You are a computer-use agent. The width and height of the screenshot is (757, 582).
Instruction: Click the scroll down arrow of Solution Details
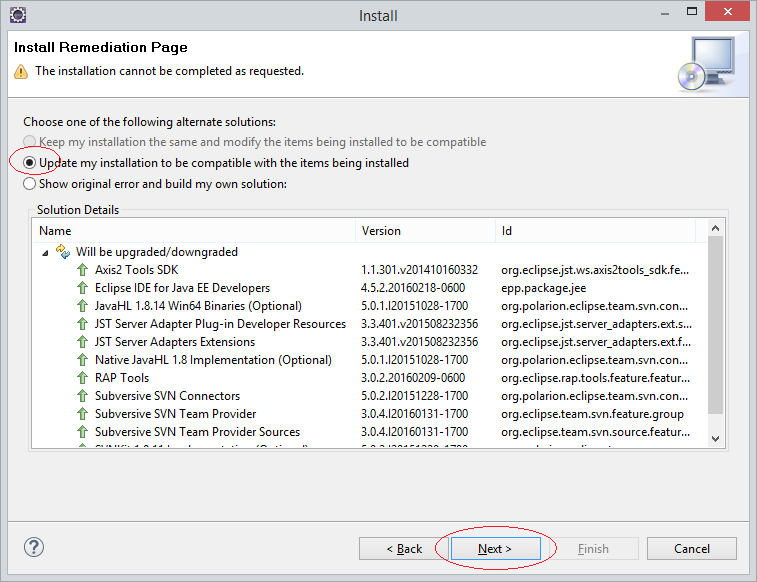pyautogui.click(x=715, y=439)
